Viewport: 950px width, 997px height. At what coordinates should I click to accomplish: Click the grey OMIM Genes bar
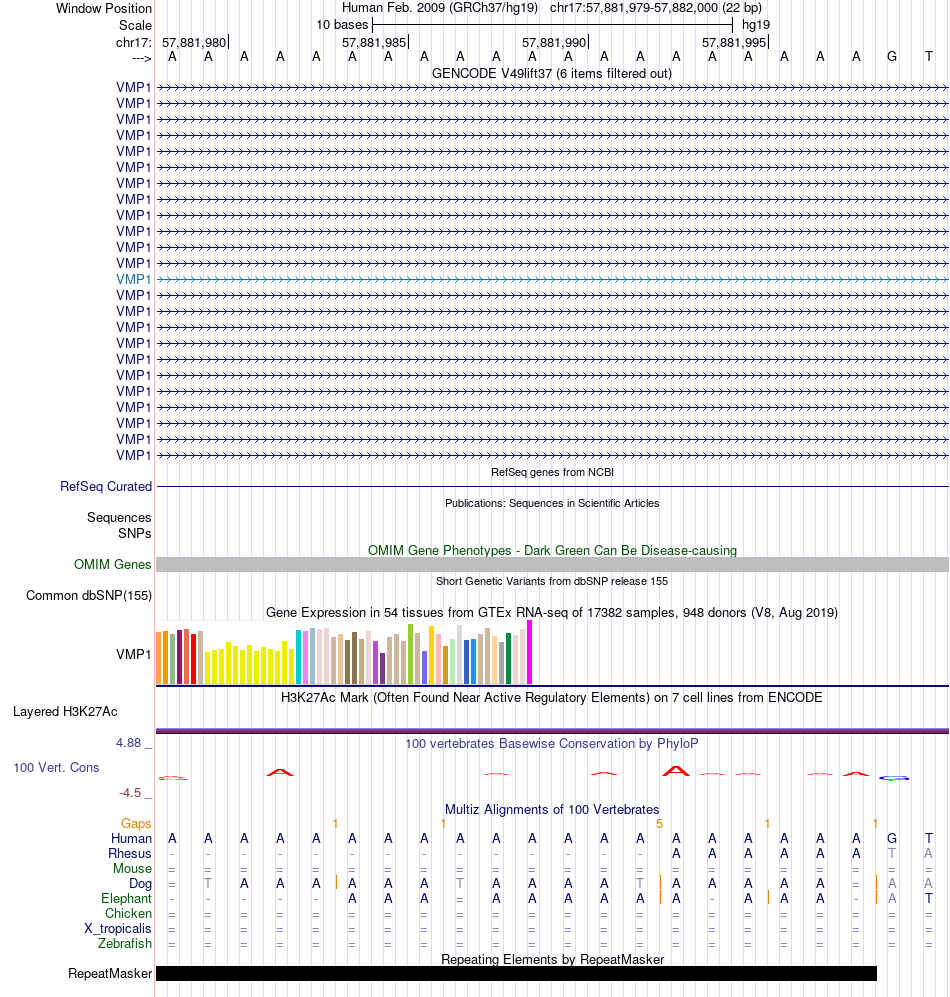pyautogui.click(x=552, y=565)
